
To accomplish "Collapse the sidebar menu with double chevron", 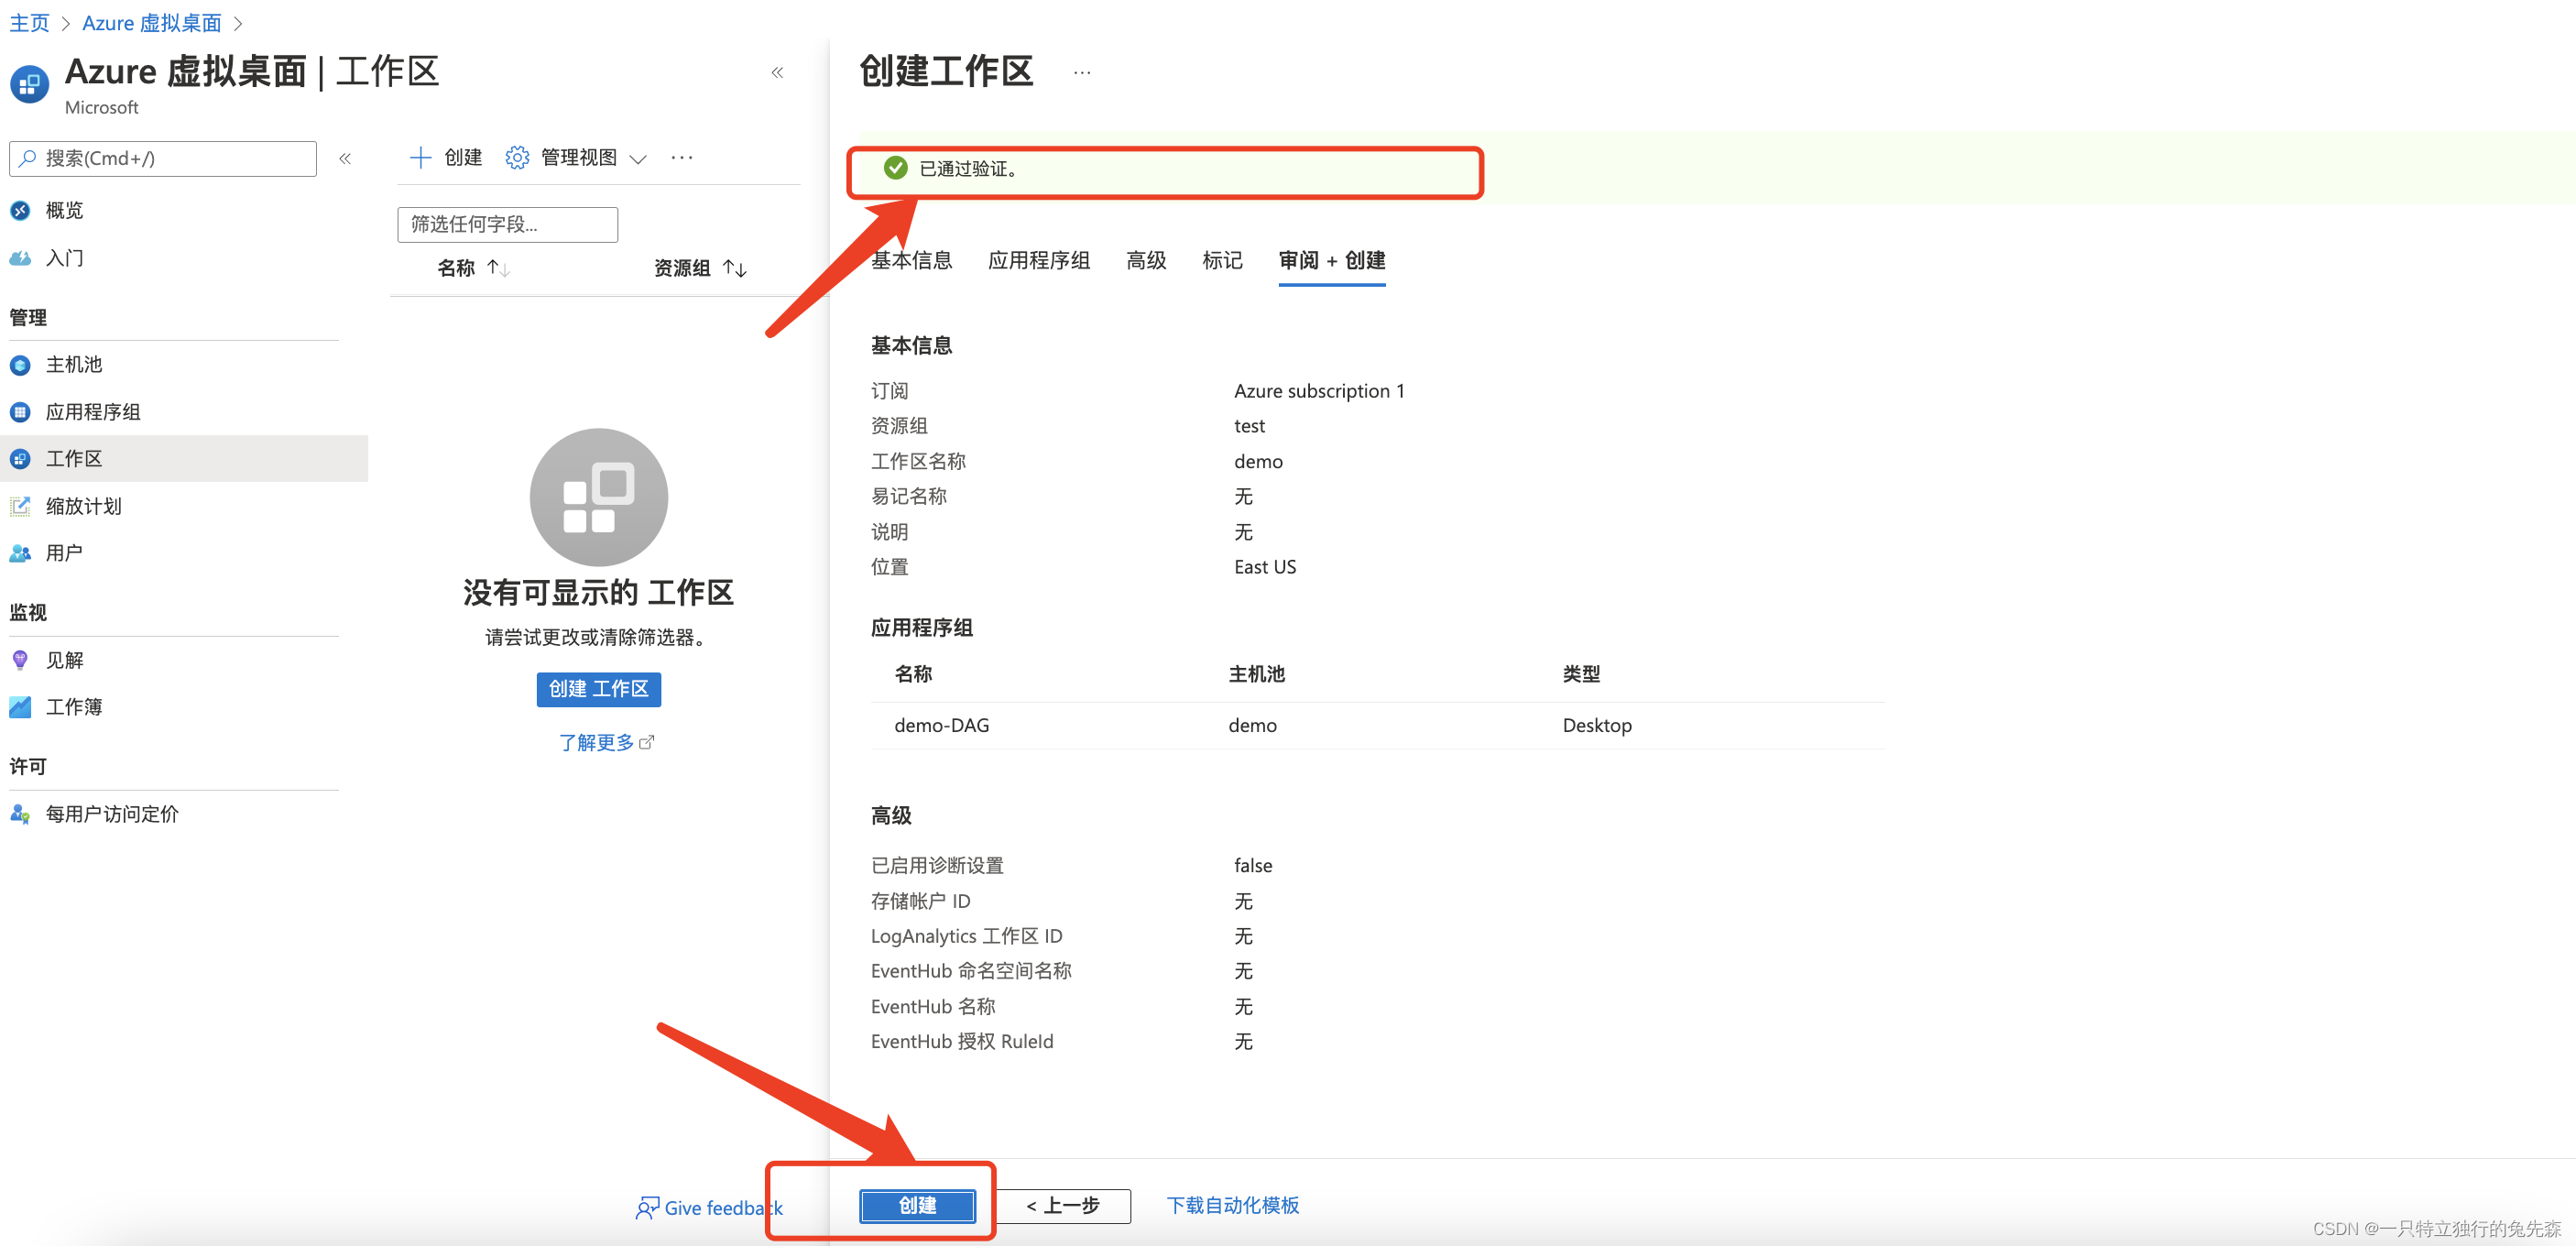I will pos(345,159).
